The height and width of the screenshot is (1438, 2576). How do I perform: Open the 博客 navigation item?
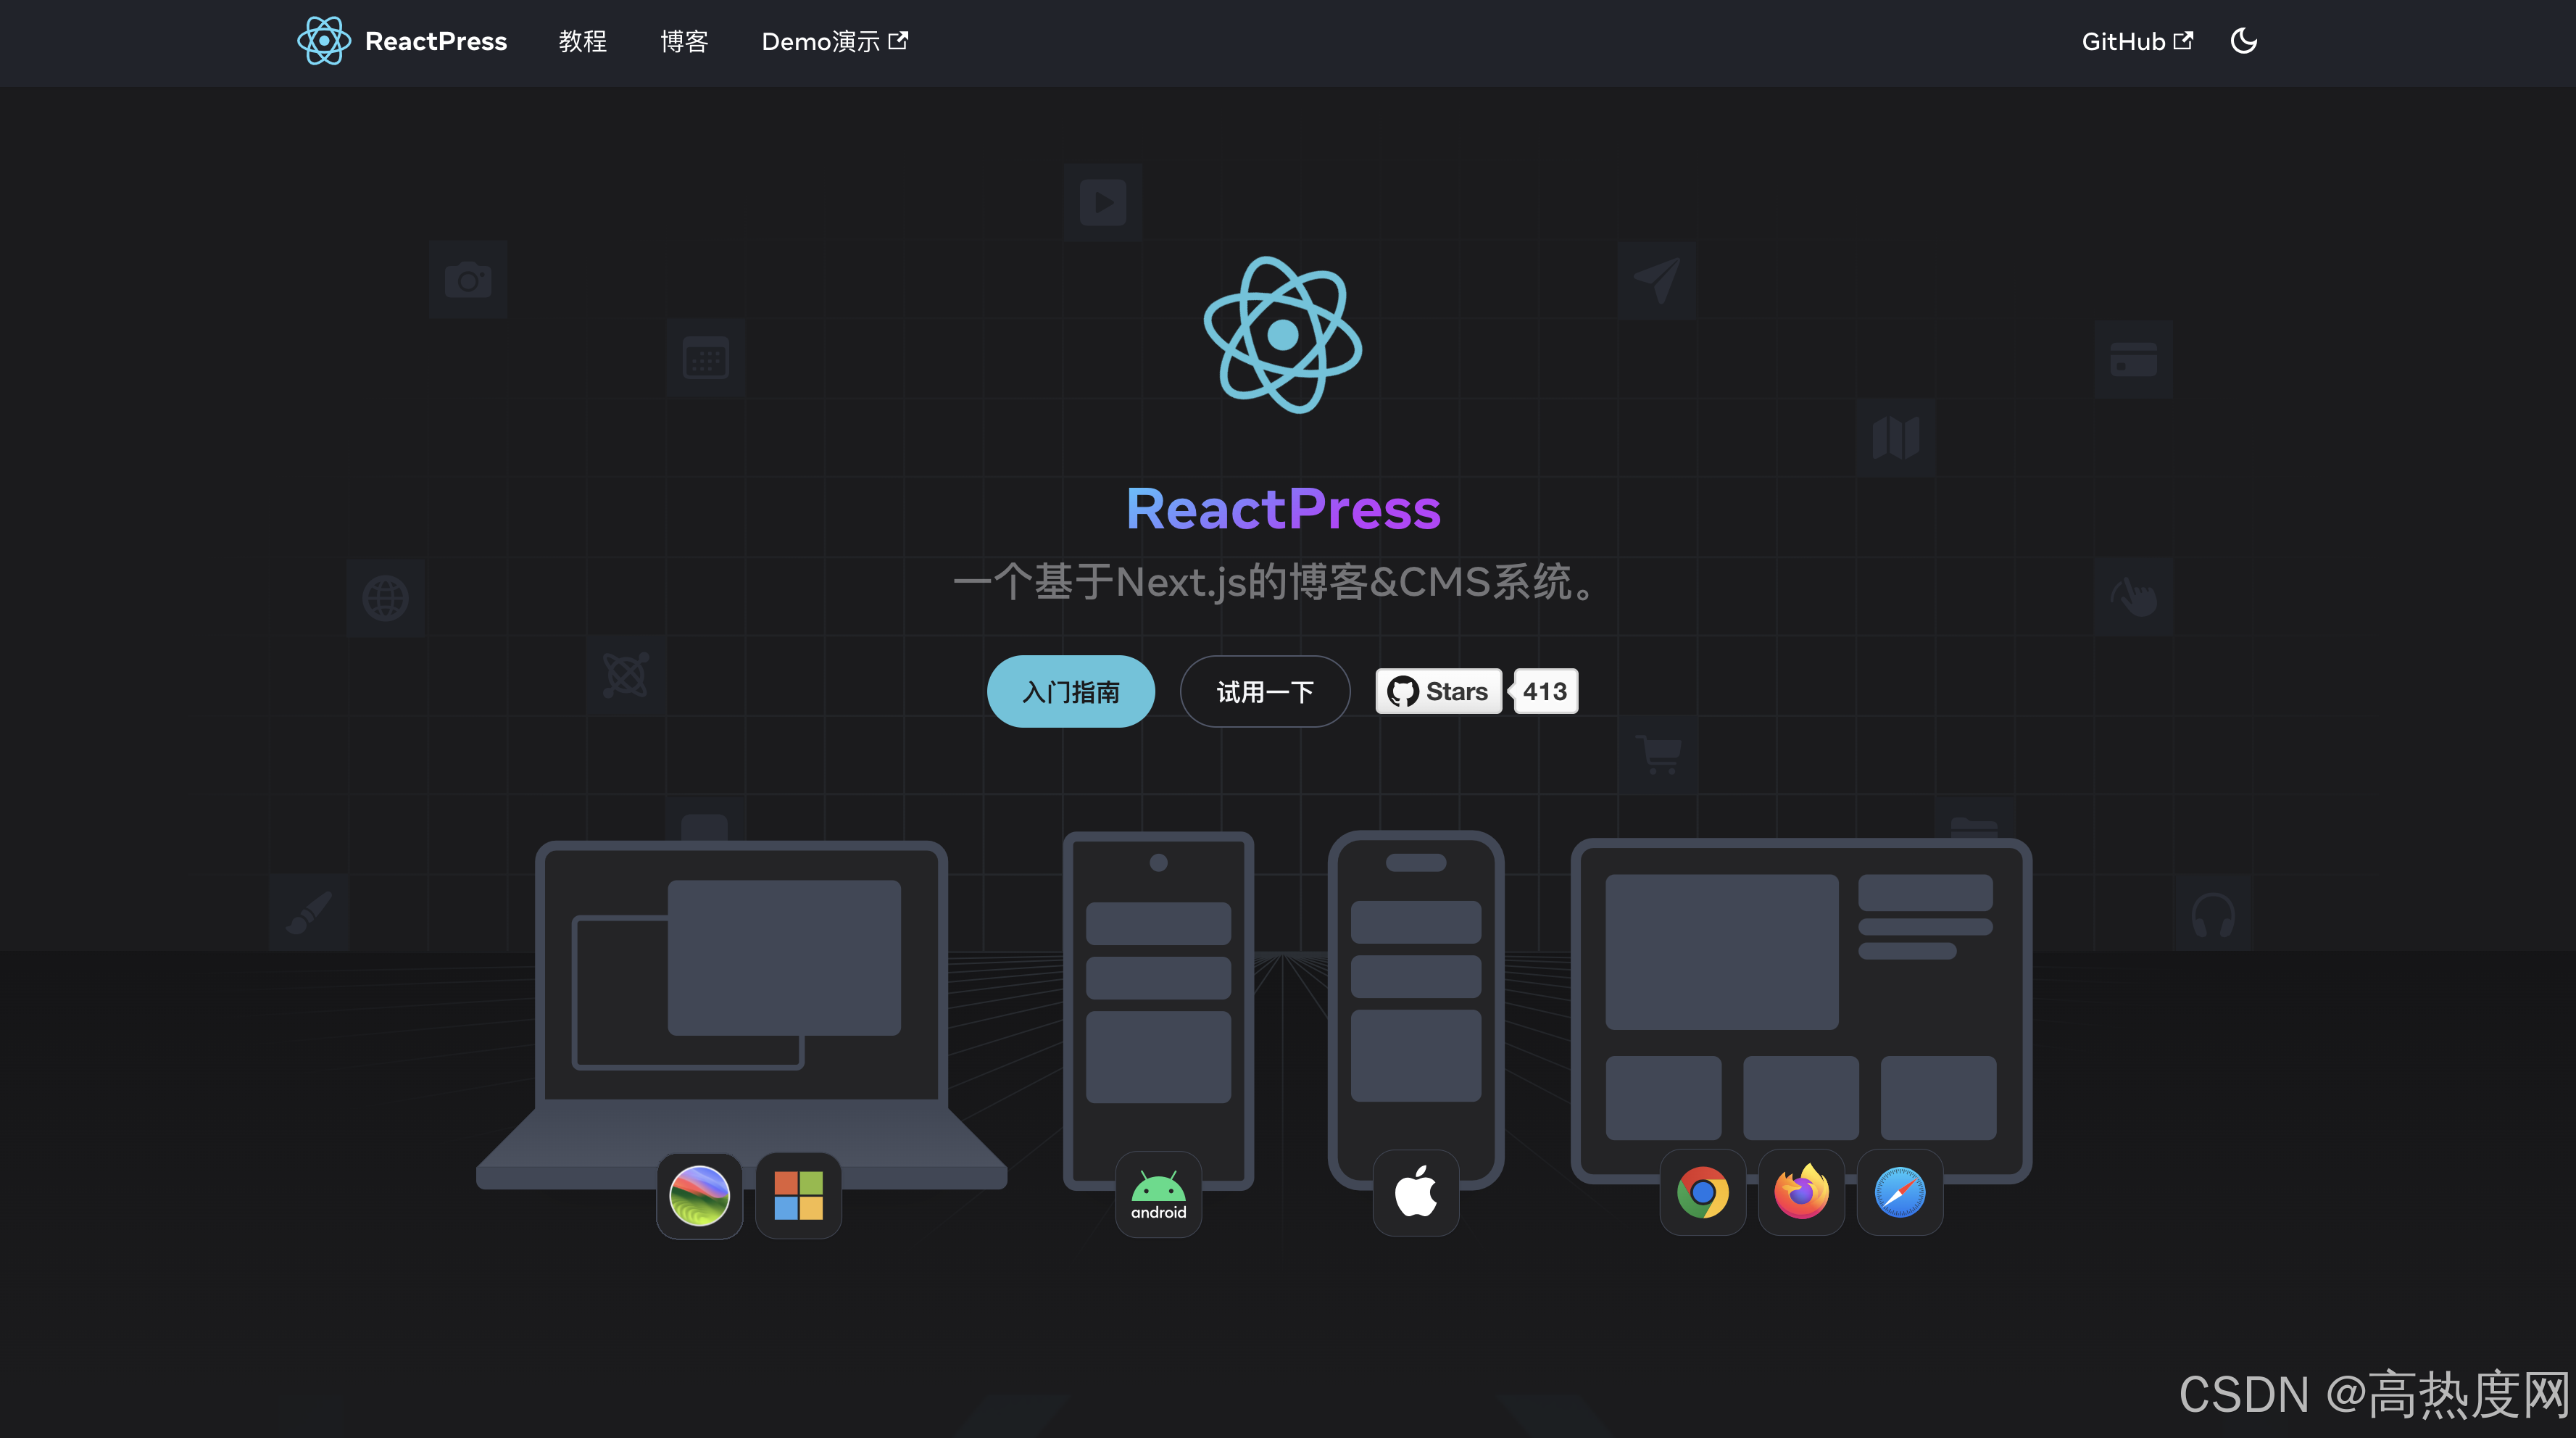pos(684,41)
